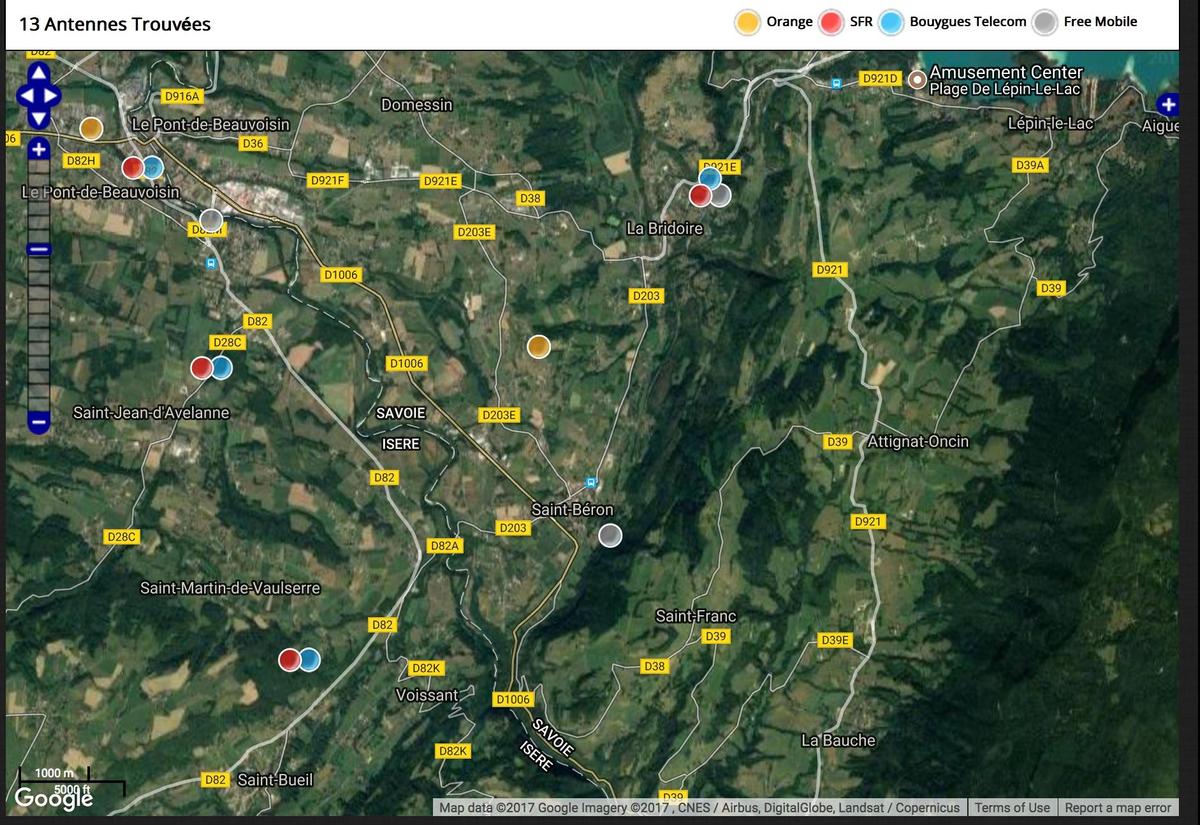This screenshot has width=1200, height=825.
Task: Select Bouygues marker below Saint-Martin-de-Vaulserre
Action: tap(309, 660)
